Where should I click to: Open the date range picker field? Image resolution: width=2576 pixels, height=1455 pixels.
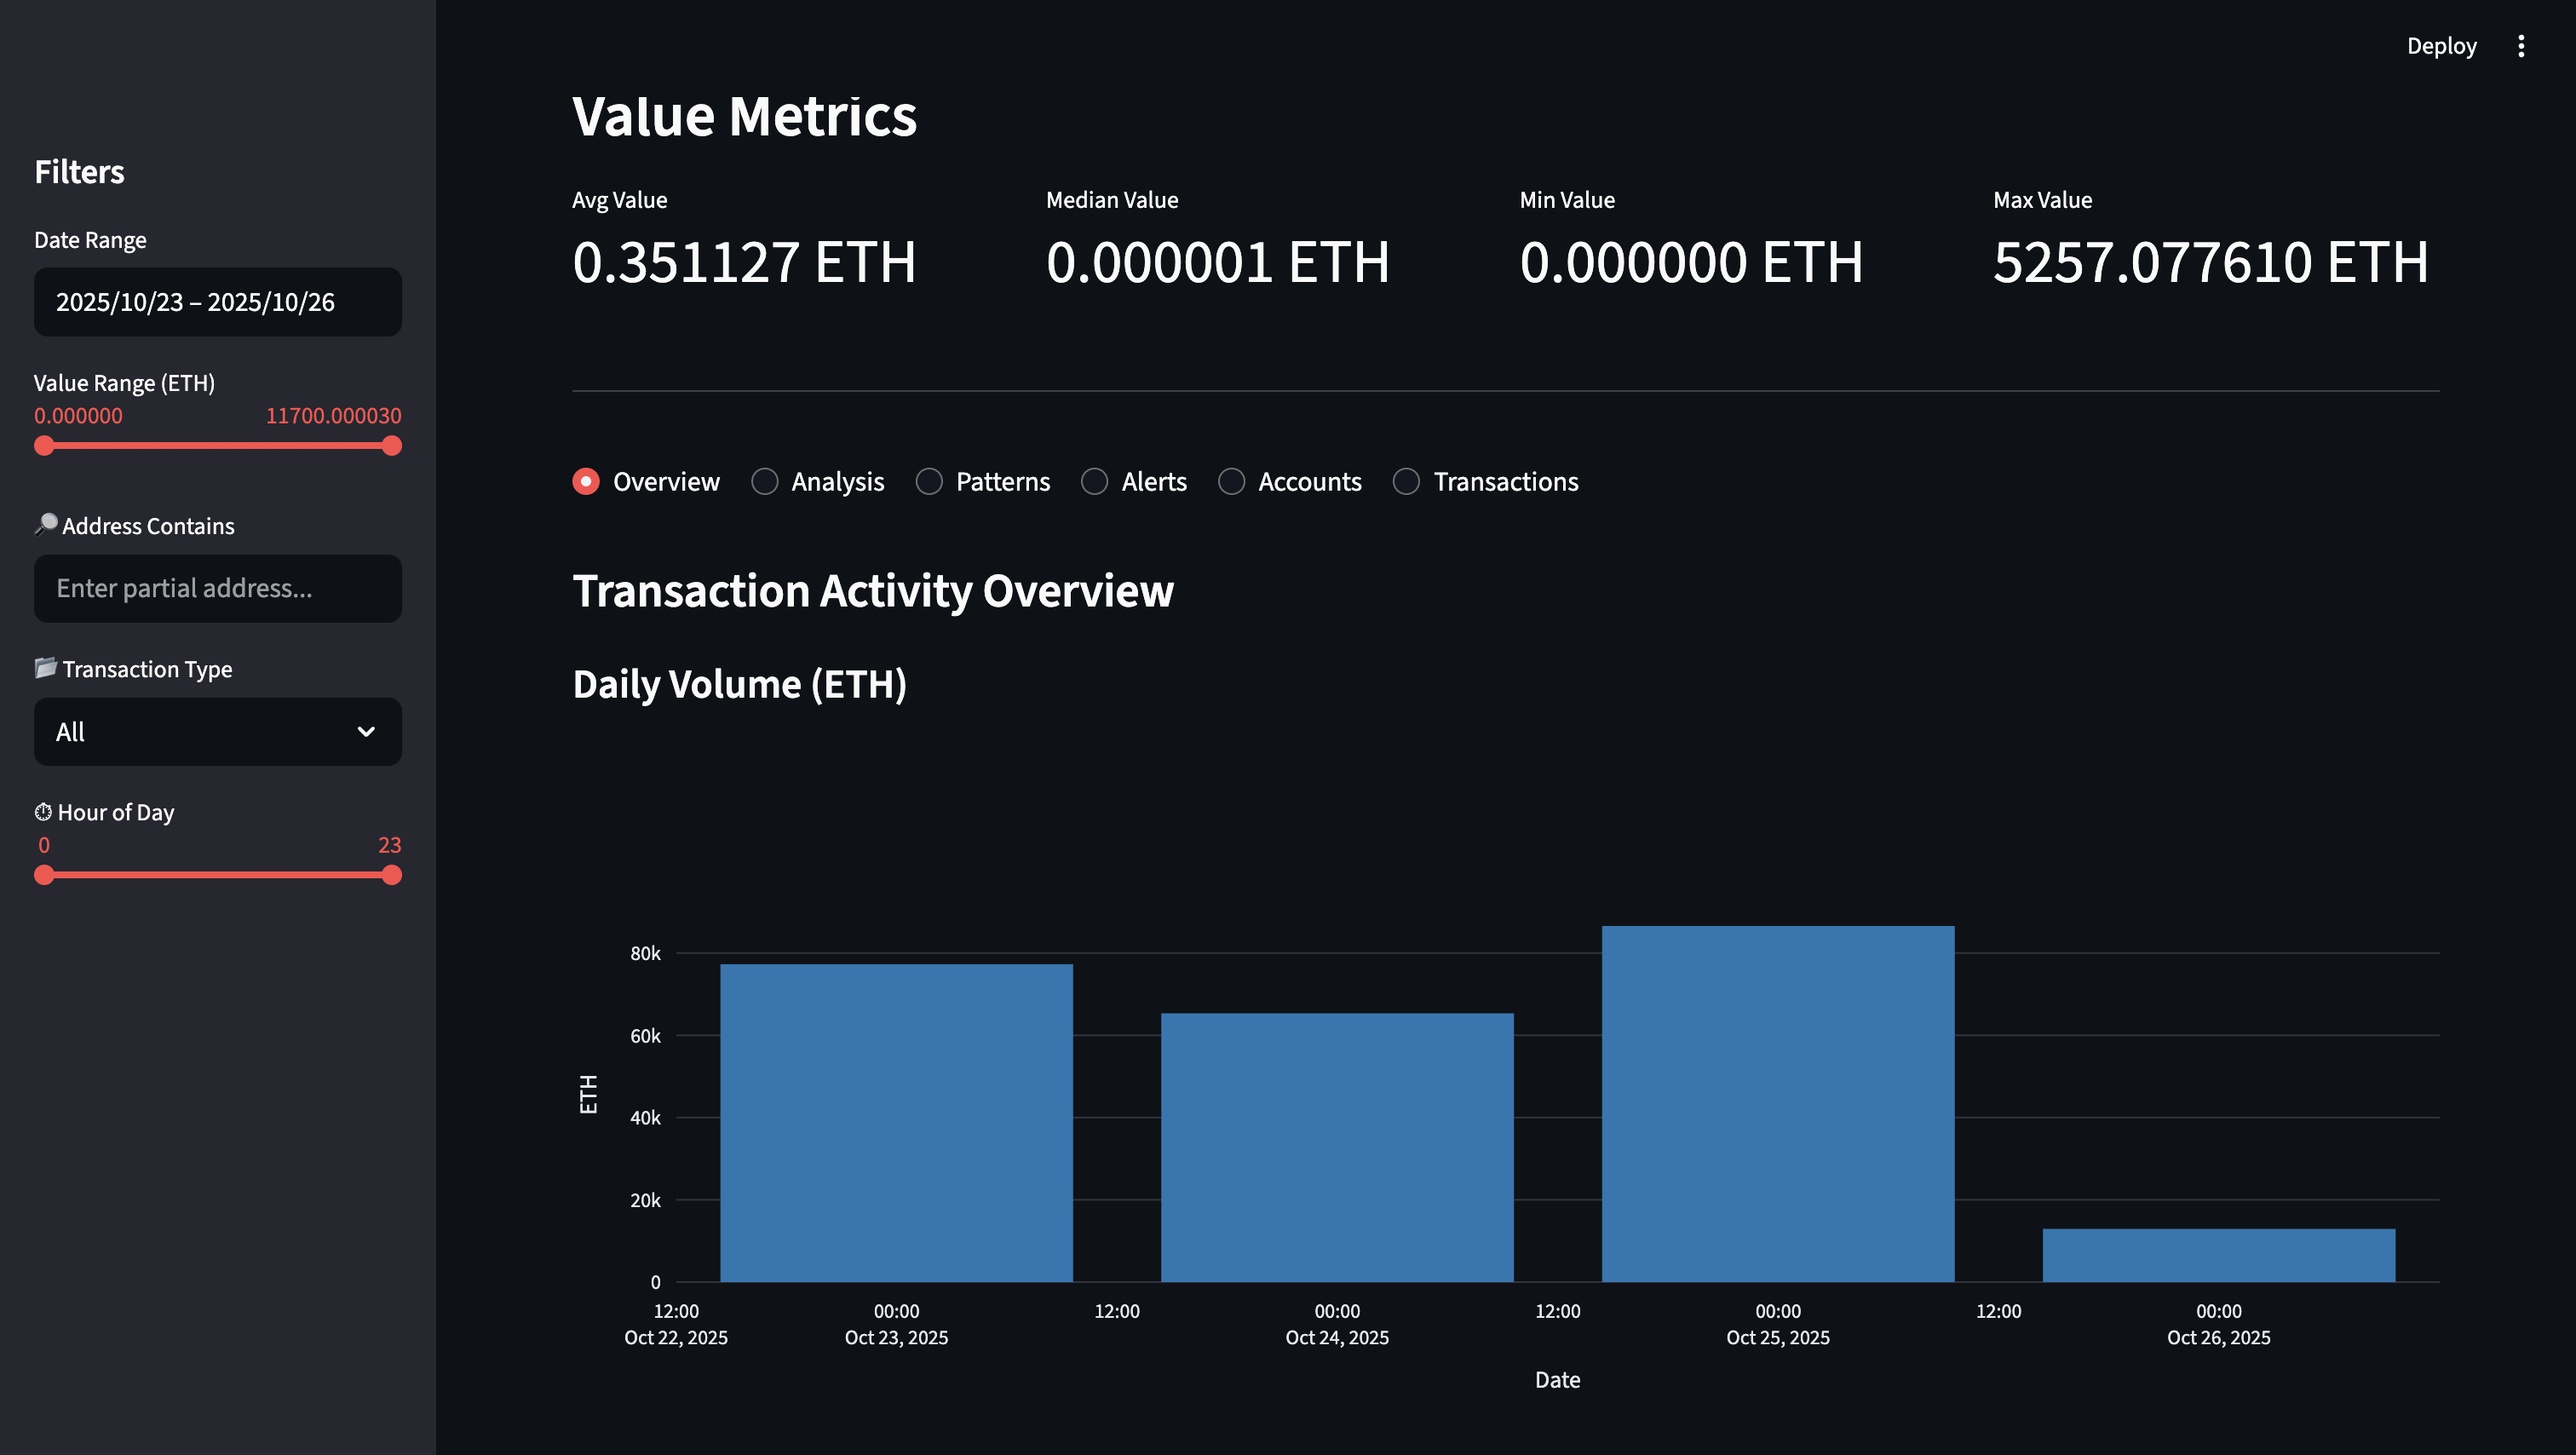coord(217,301)
